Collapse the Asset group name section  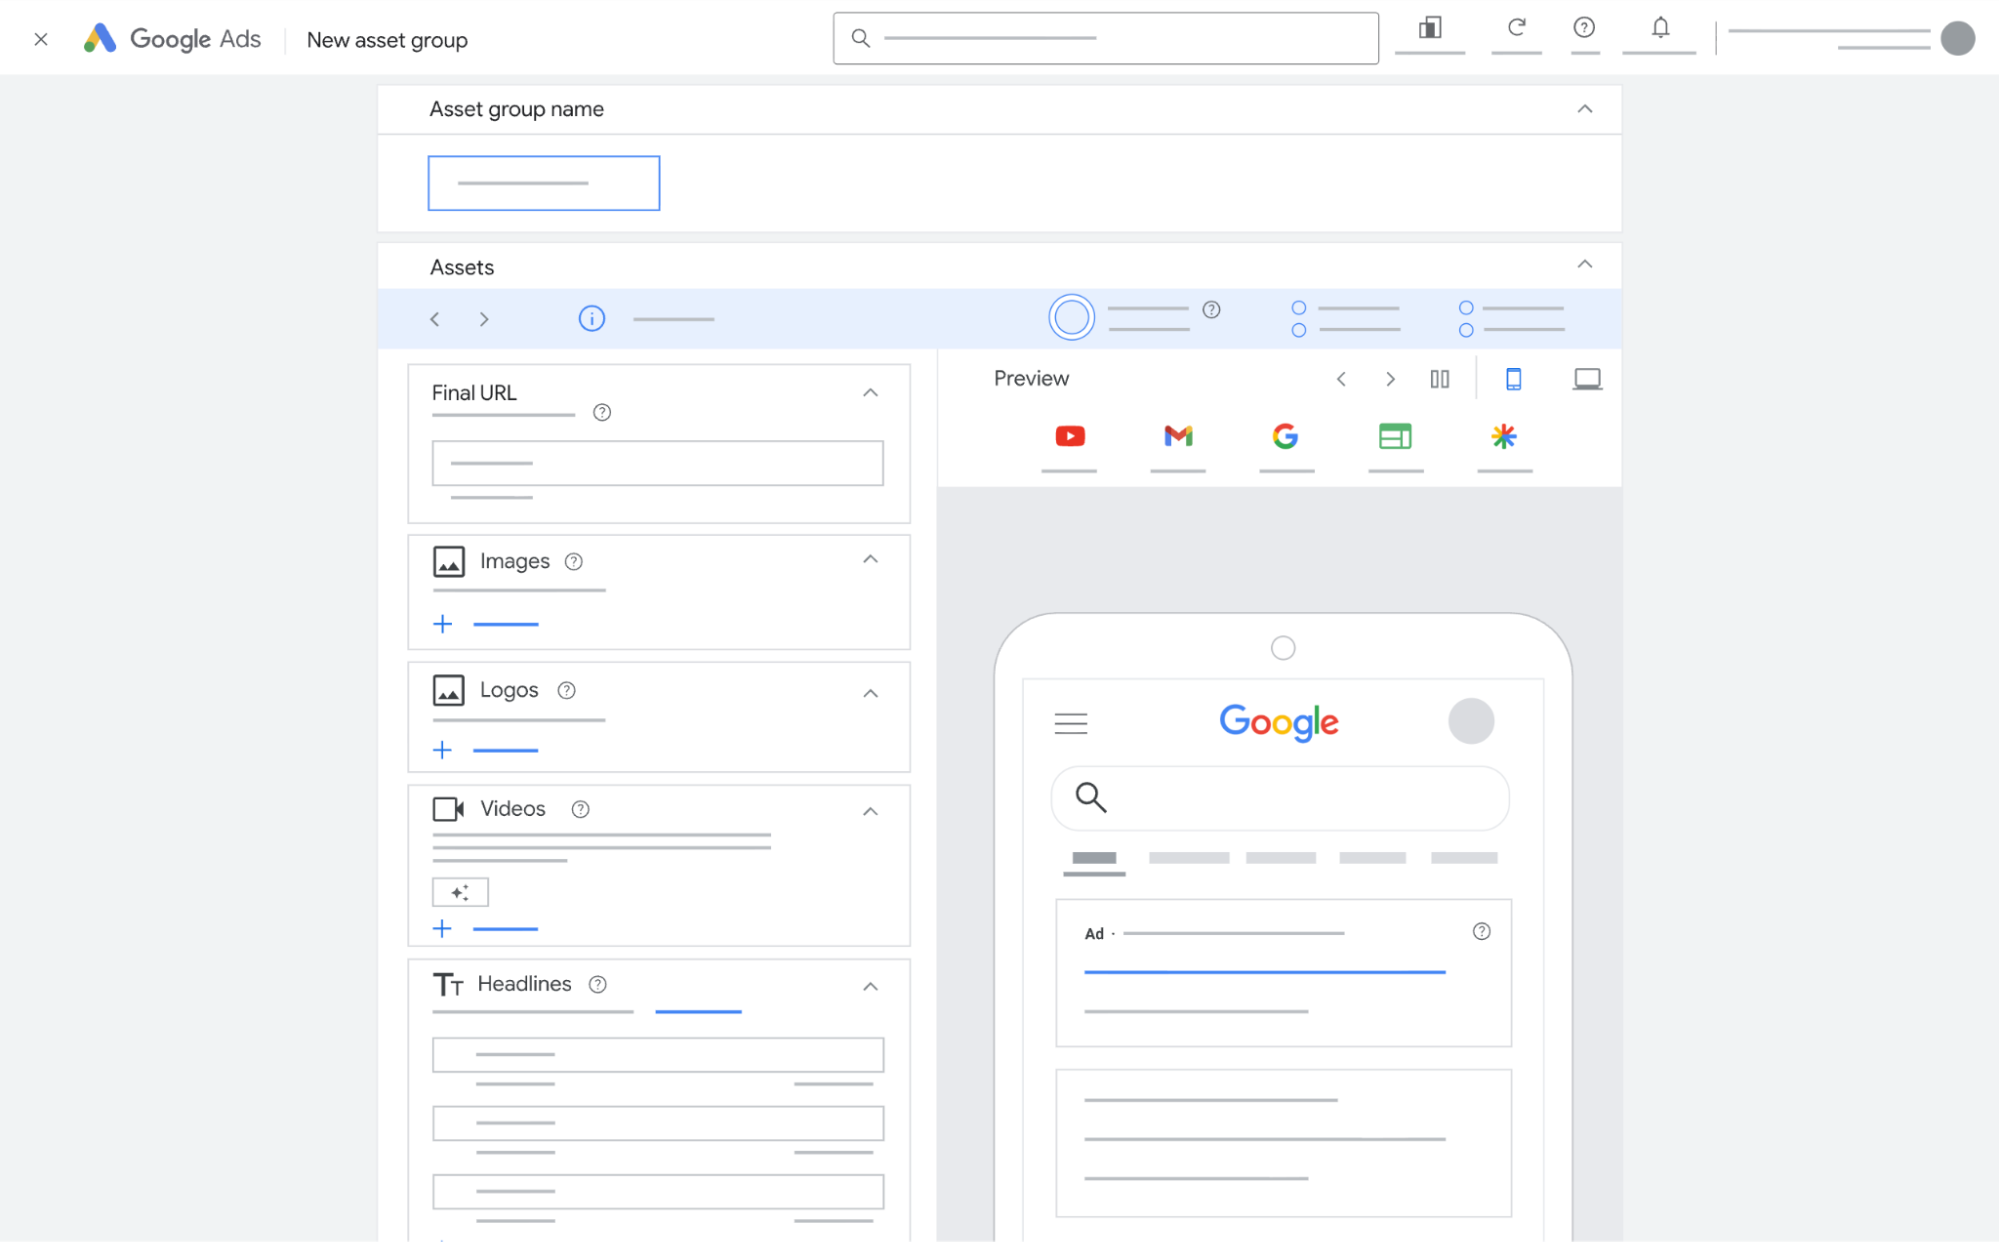click(1585, 108)
